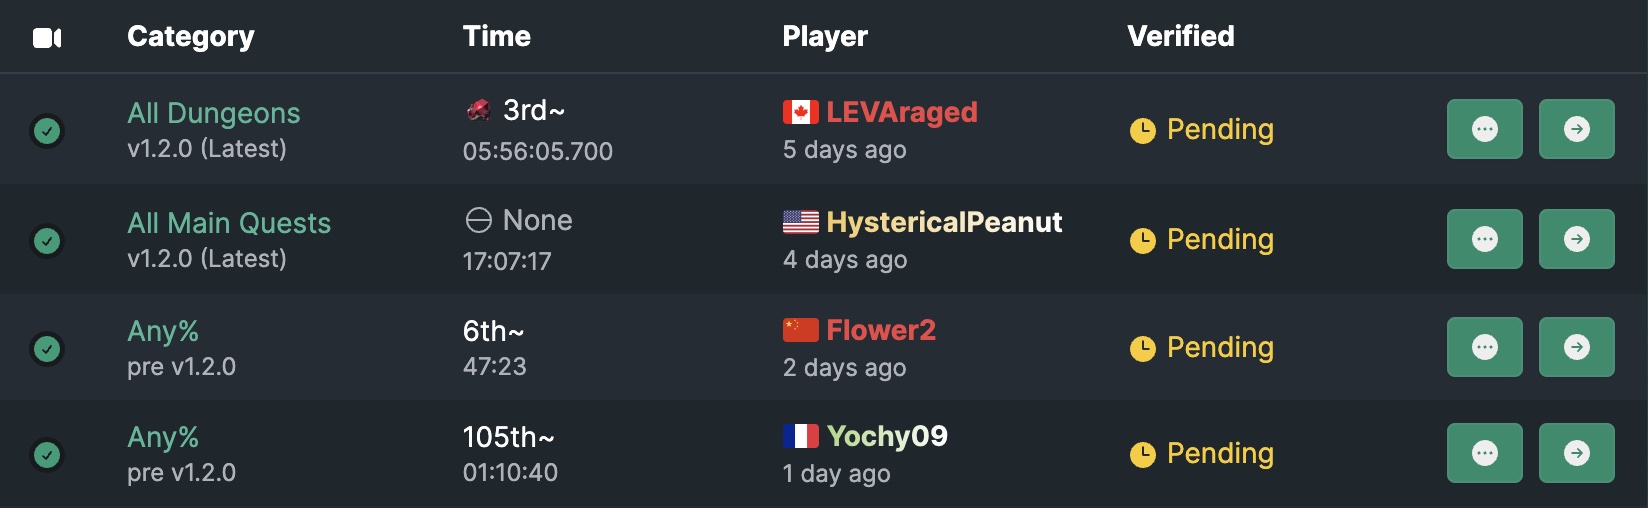Click the green check circle on the All Dungeons row
Image resolution: width=1648 pixels, height=508 pixels.
point(47,131)
